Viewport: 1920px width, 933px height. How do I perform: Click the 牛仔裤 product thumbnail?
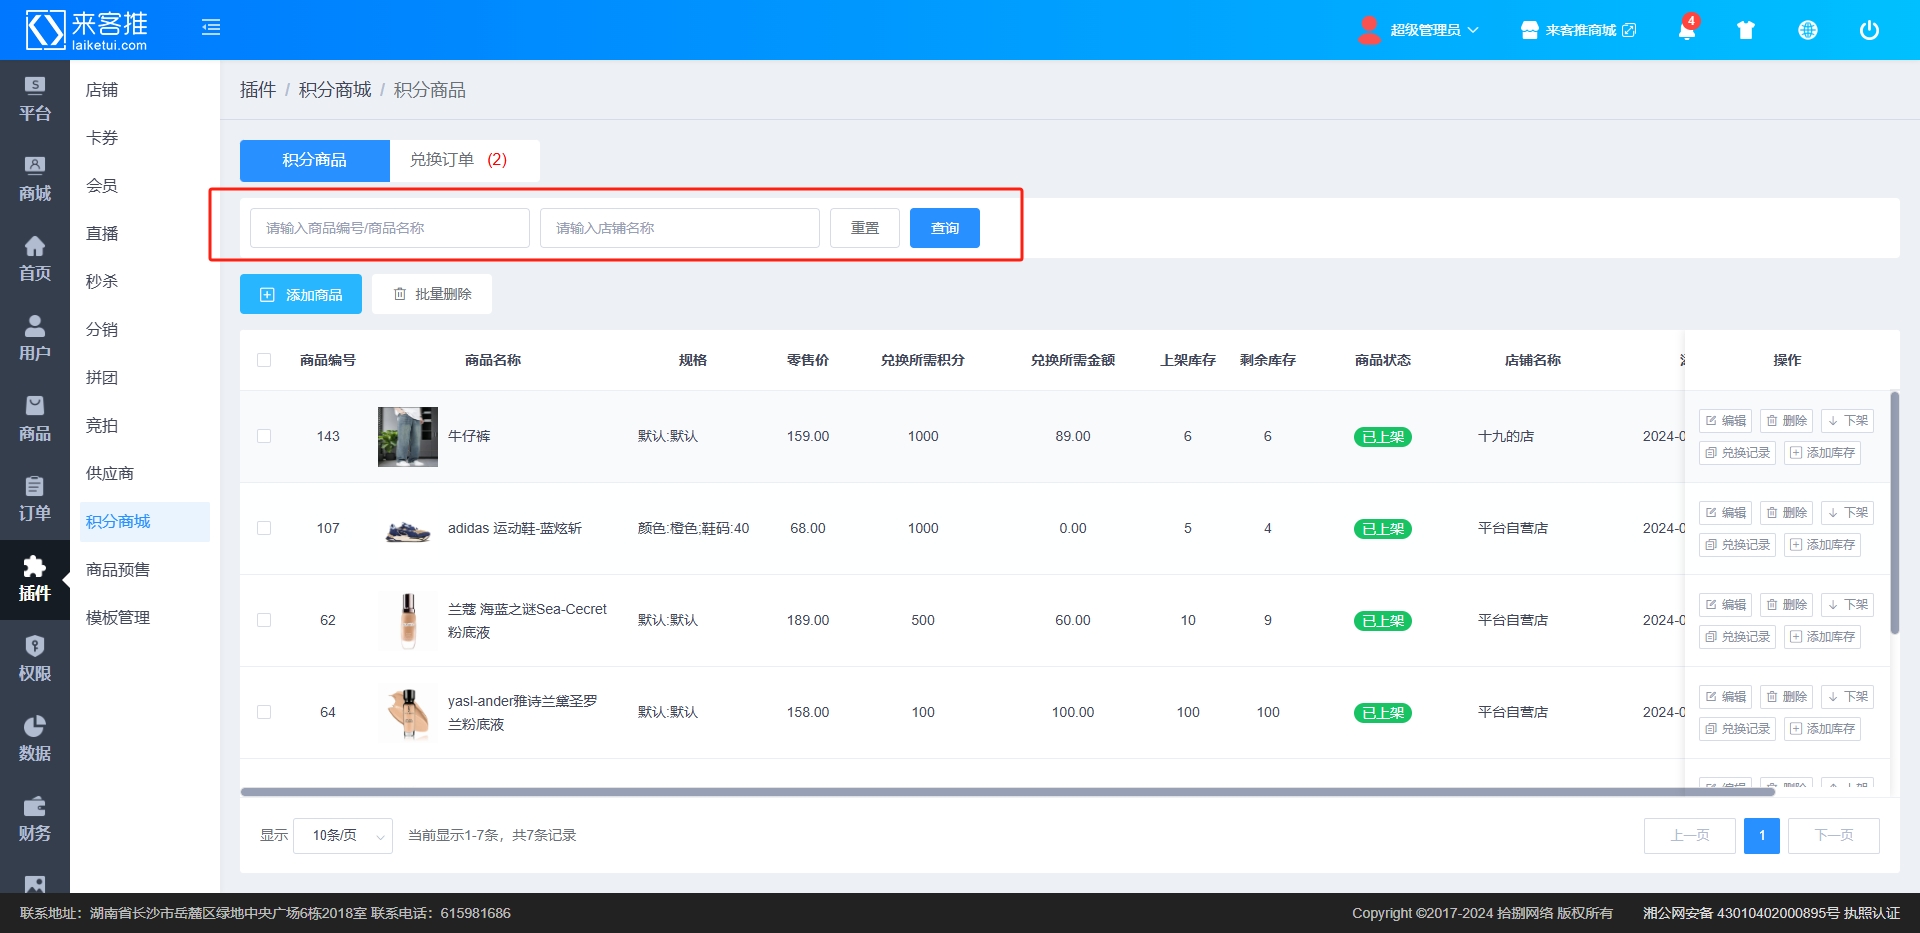pos(408,436)
